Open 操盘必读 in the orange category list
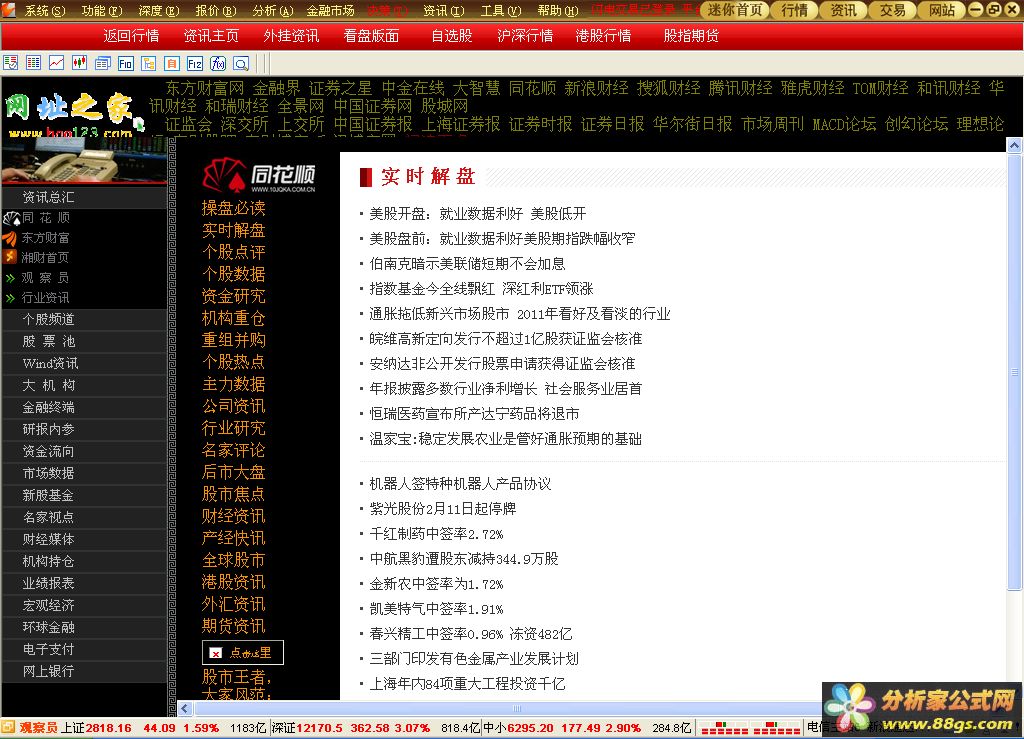The width and height of the screenshot is (1024, 739). point(233,208)
